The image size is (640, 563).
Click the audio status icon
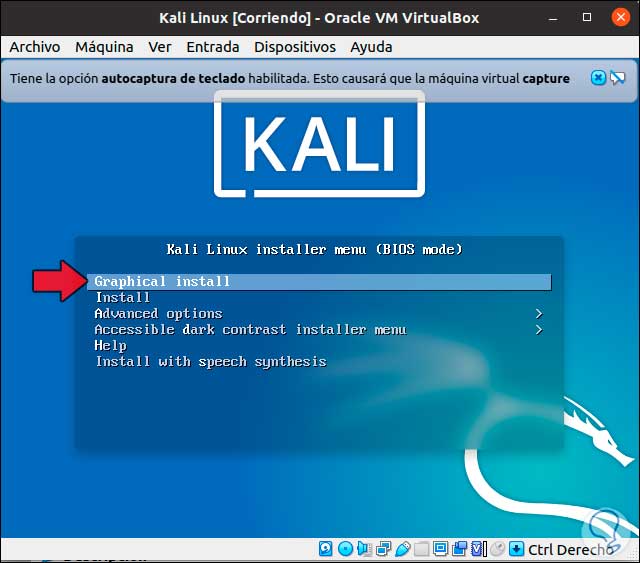tap(364, 549)
